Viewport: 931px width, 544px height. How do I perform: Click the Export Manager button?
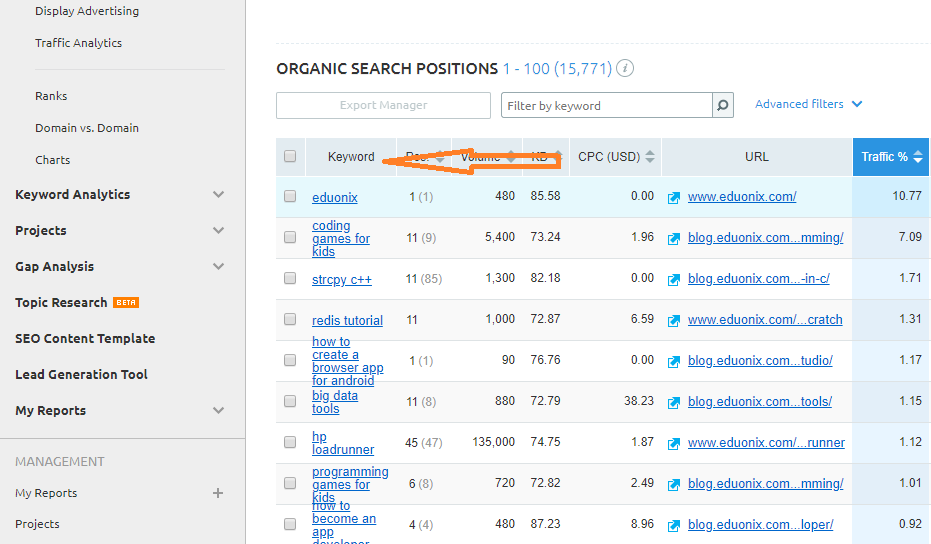pyautogui.click(x=384, y=105)
